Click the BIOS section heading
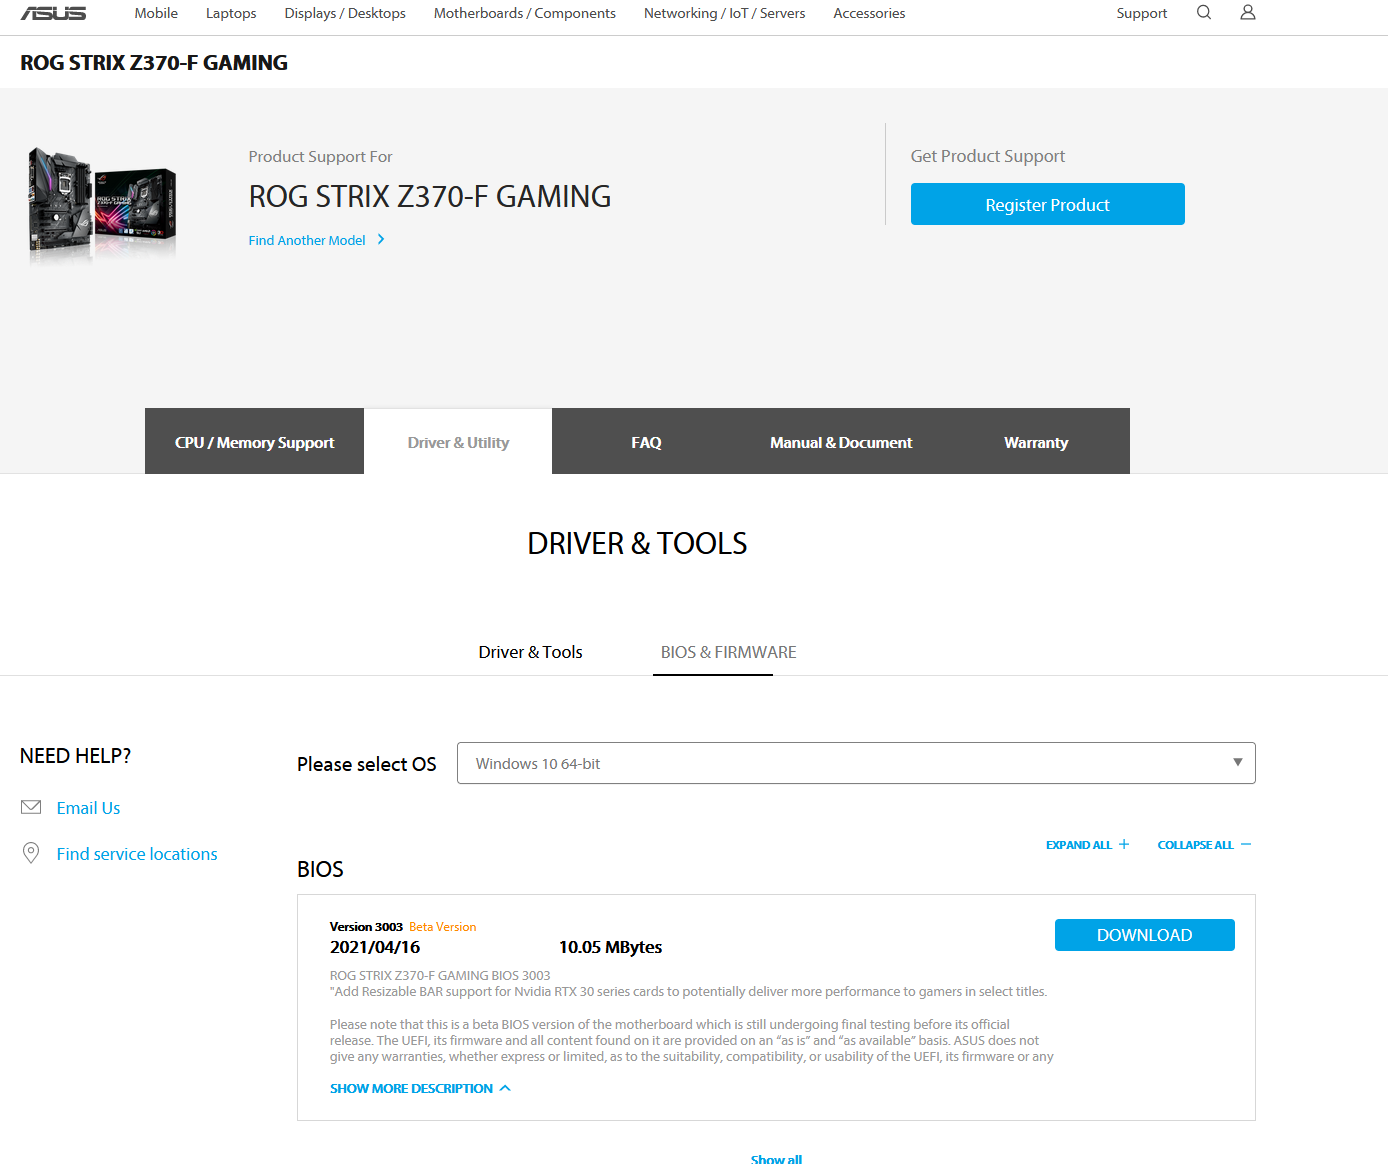The width and height of the screenshot is (1388, 1164). (x=320, y=869)
